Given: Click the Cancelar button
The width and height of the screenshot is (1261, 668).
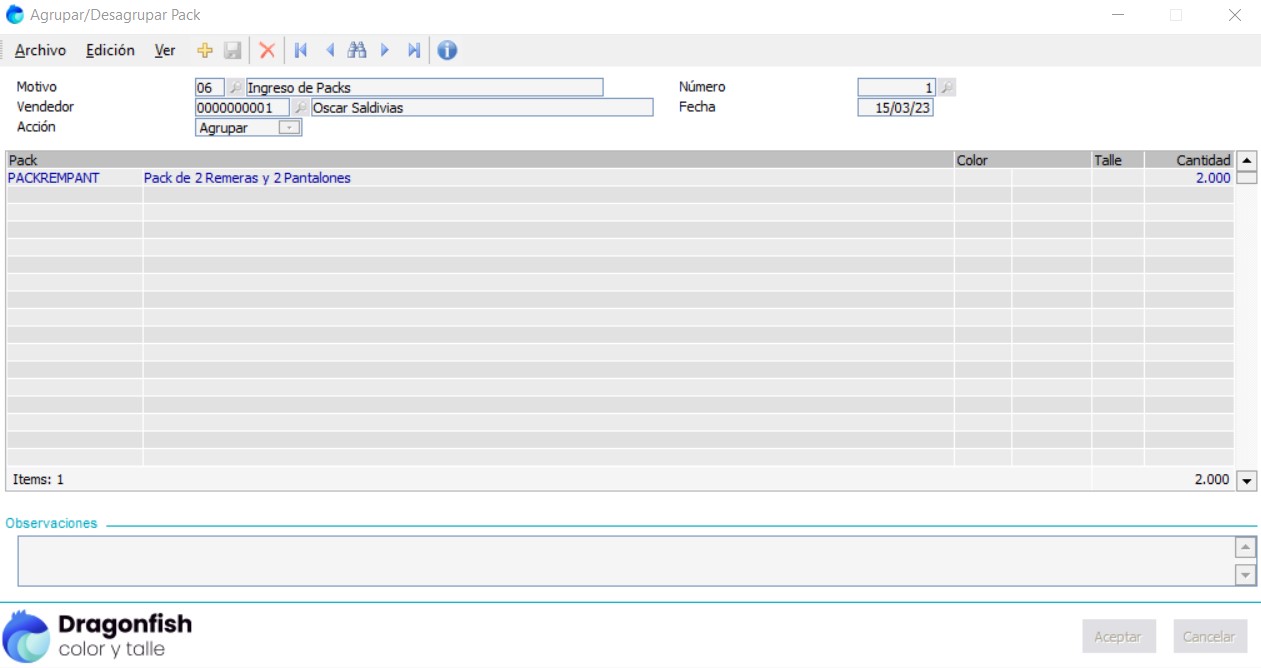Looking at the screenshot, I should [1209, 636].
